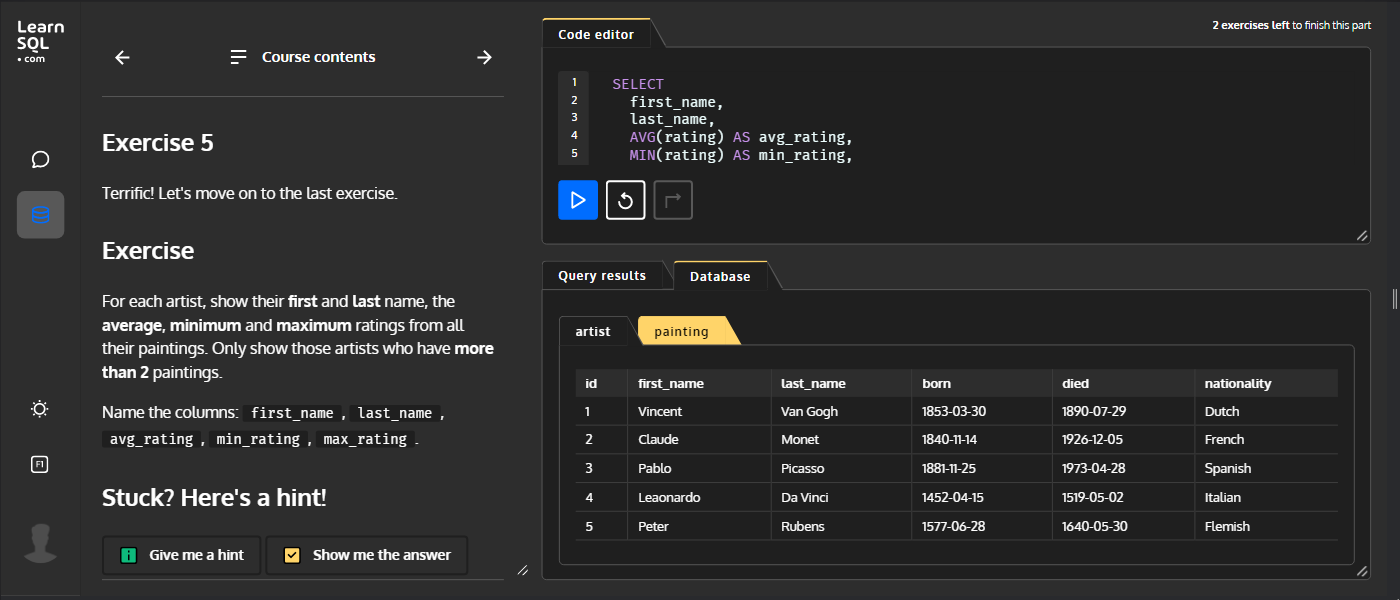
Task: Select the database icon in sidebar
Action: coord(41,215)
